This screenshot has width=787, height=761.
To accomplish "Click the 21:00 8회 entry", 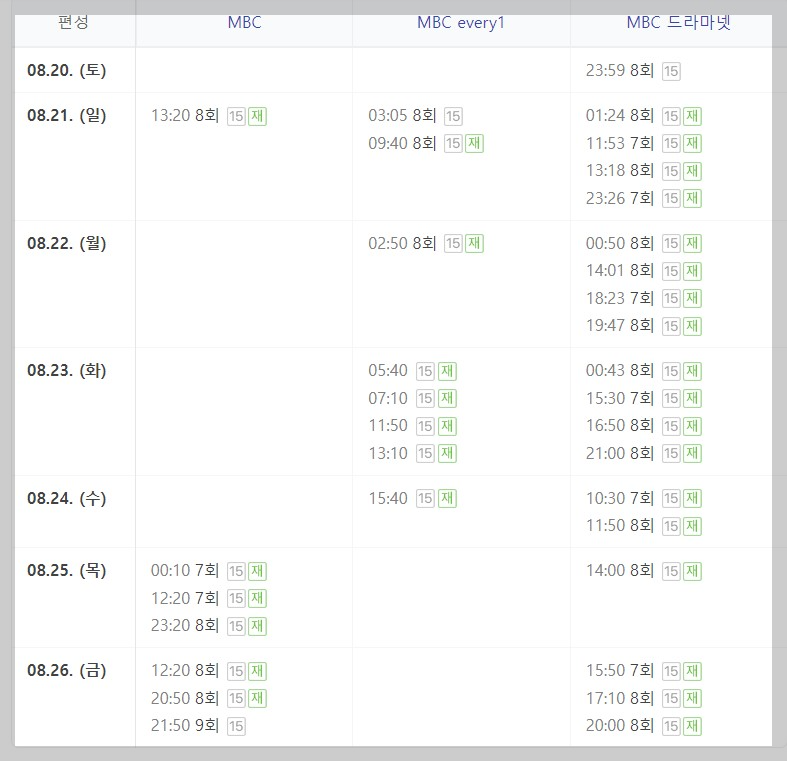I will tap(620, 453).
